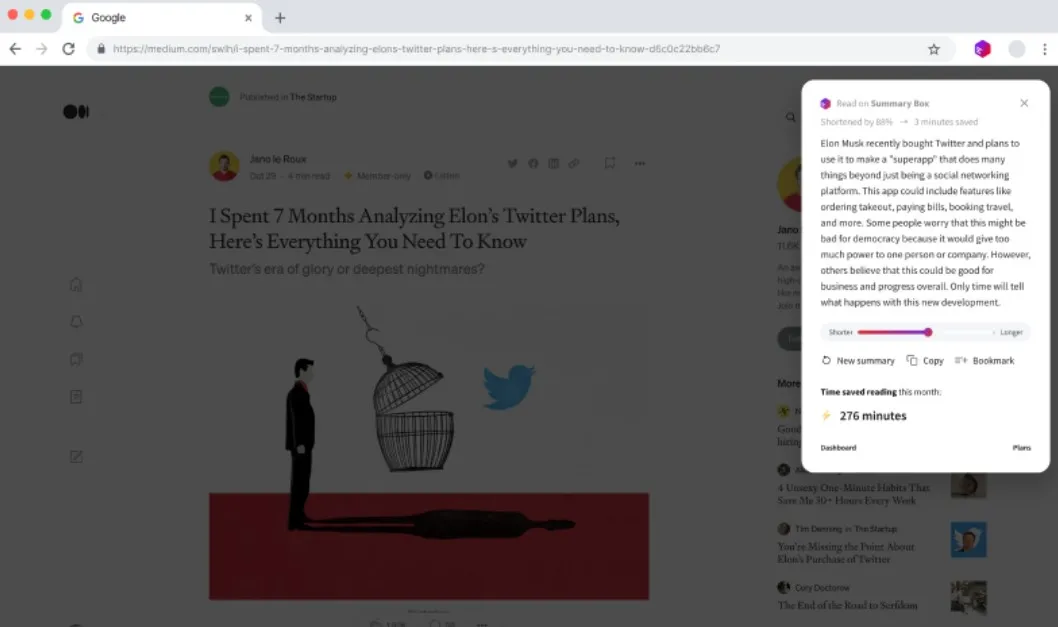Viewport: 1058px width, 627px height.
Task: Click Jano le Roux's author avatar
Action: (224, 166)
